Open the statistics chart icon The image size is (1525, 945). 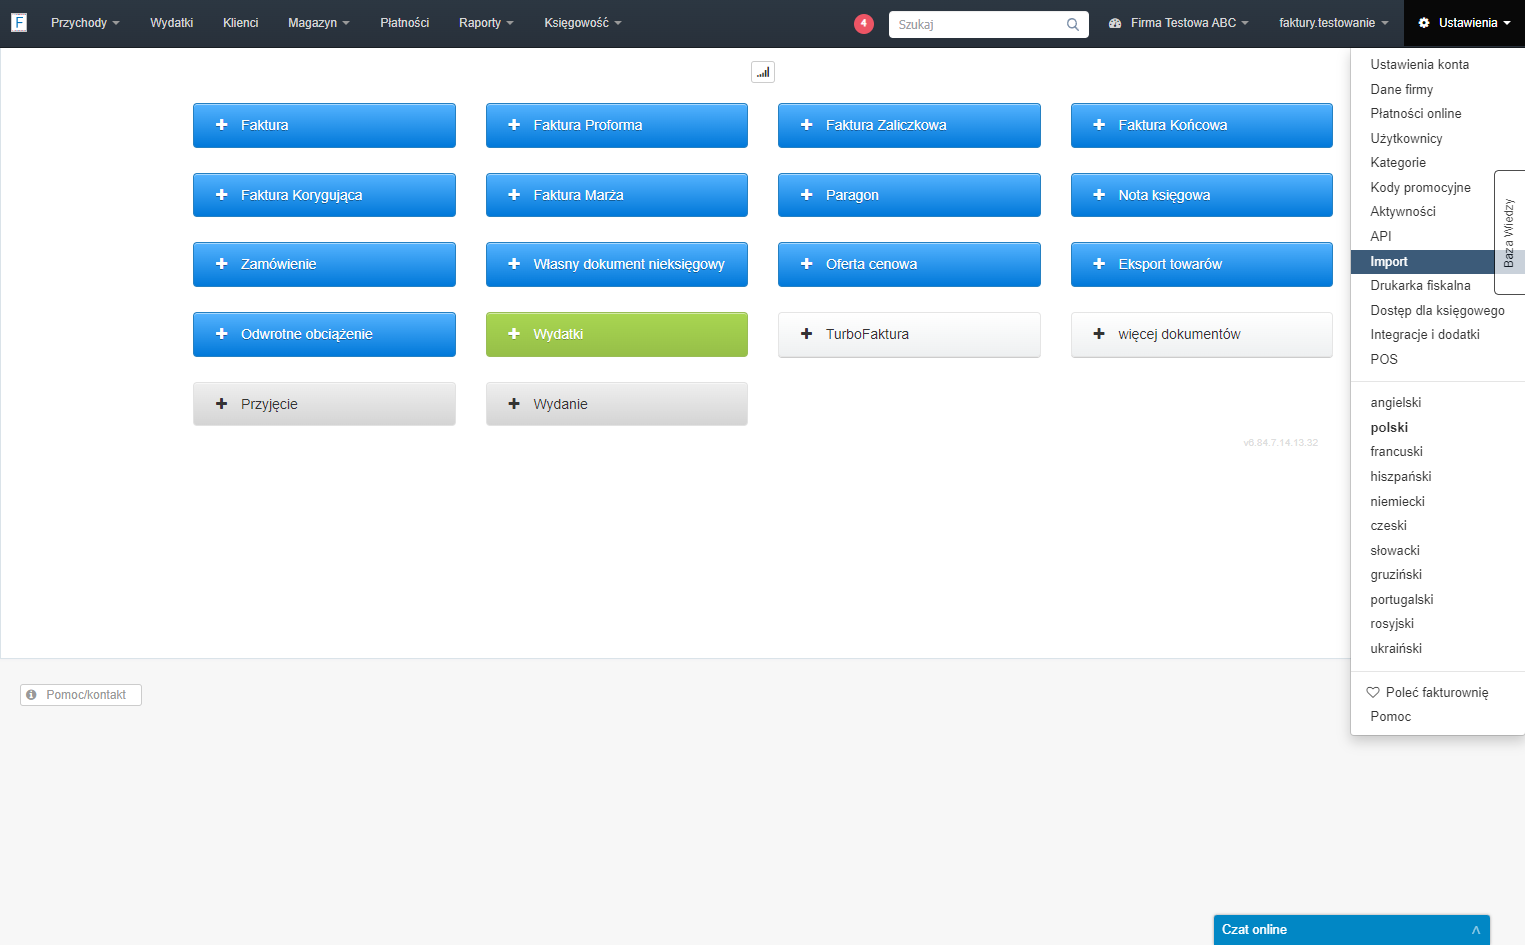coord(763,72)
